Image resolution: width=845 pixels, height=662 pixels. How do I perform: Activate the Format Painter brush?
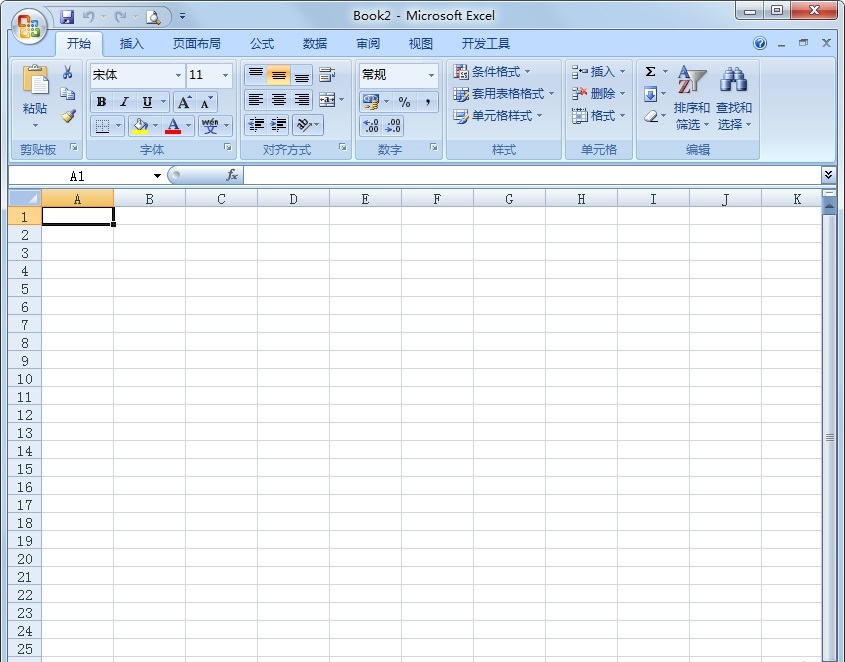point(68,116)
